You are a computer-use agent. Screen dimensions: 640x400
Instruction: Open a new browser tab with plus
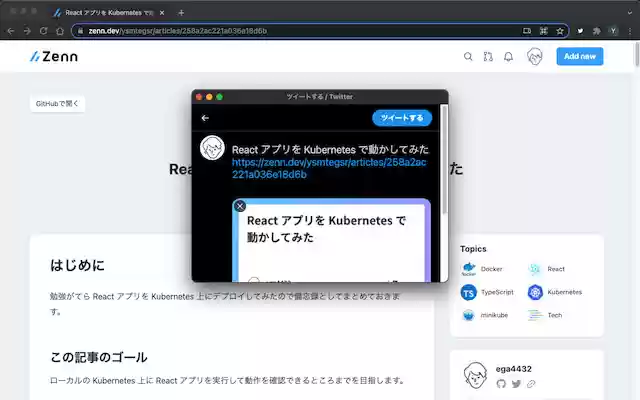coord(181,13)
